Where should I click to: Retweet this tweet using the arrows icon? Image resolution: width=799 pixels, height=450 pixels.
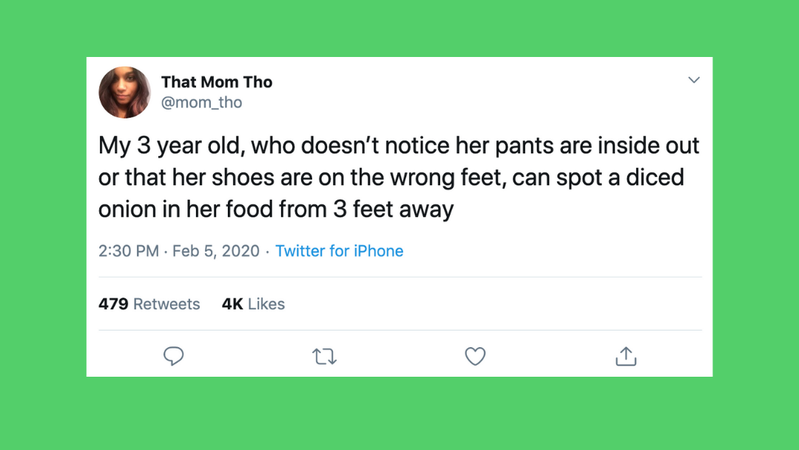coord(324,356)
